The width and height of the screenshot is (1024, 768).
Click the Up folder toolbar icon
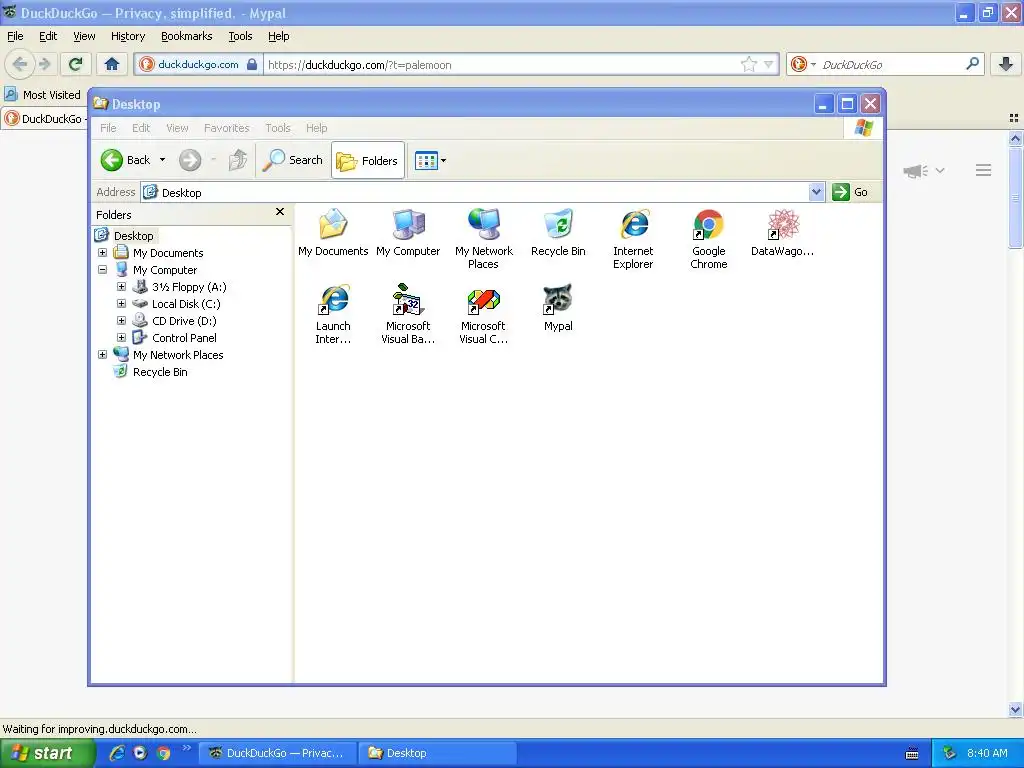coord(238,160)
